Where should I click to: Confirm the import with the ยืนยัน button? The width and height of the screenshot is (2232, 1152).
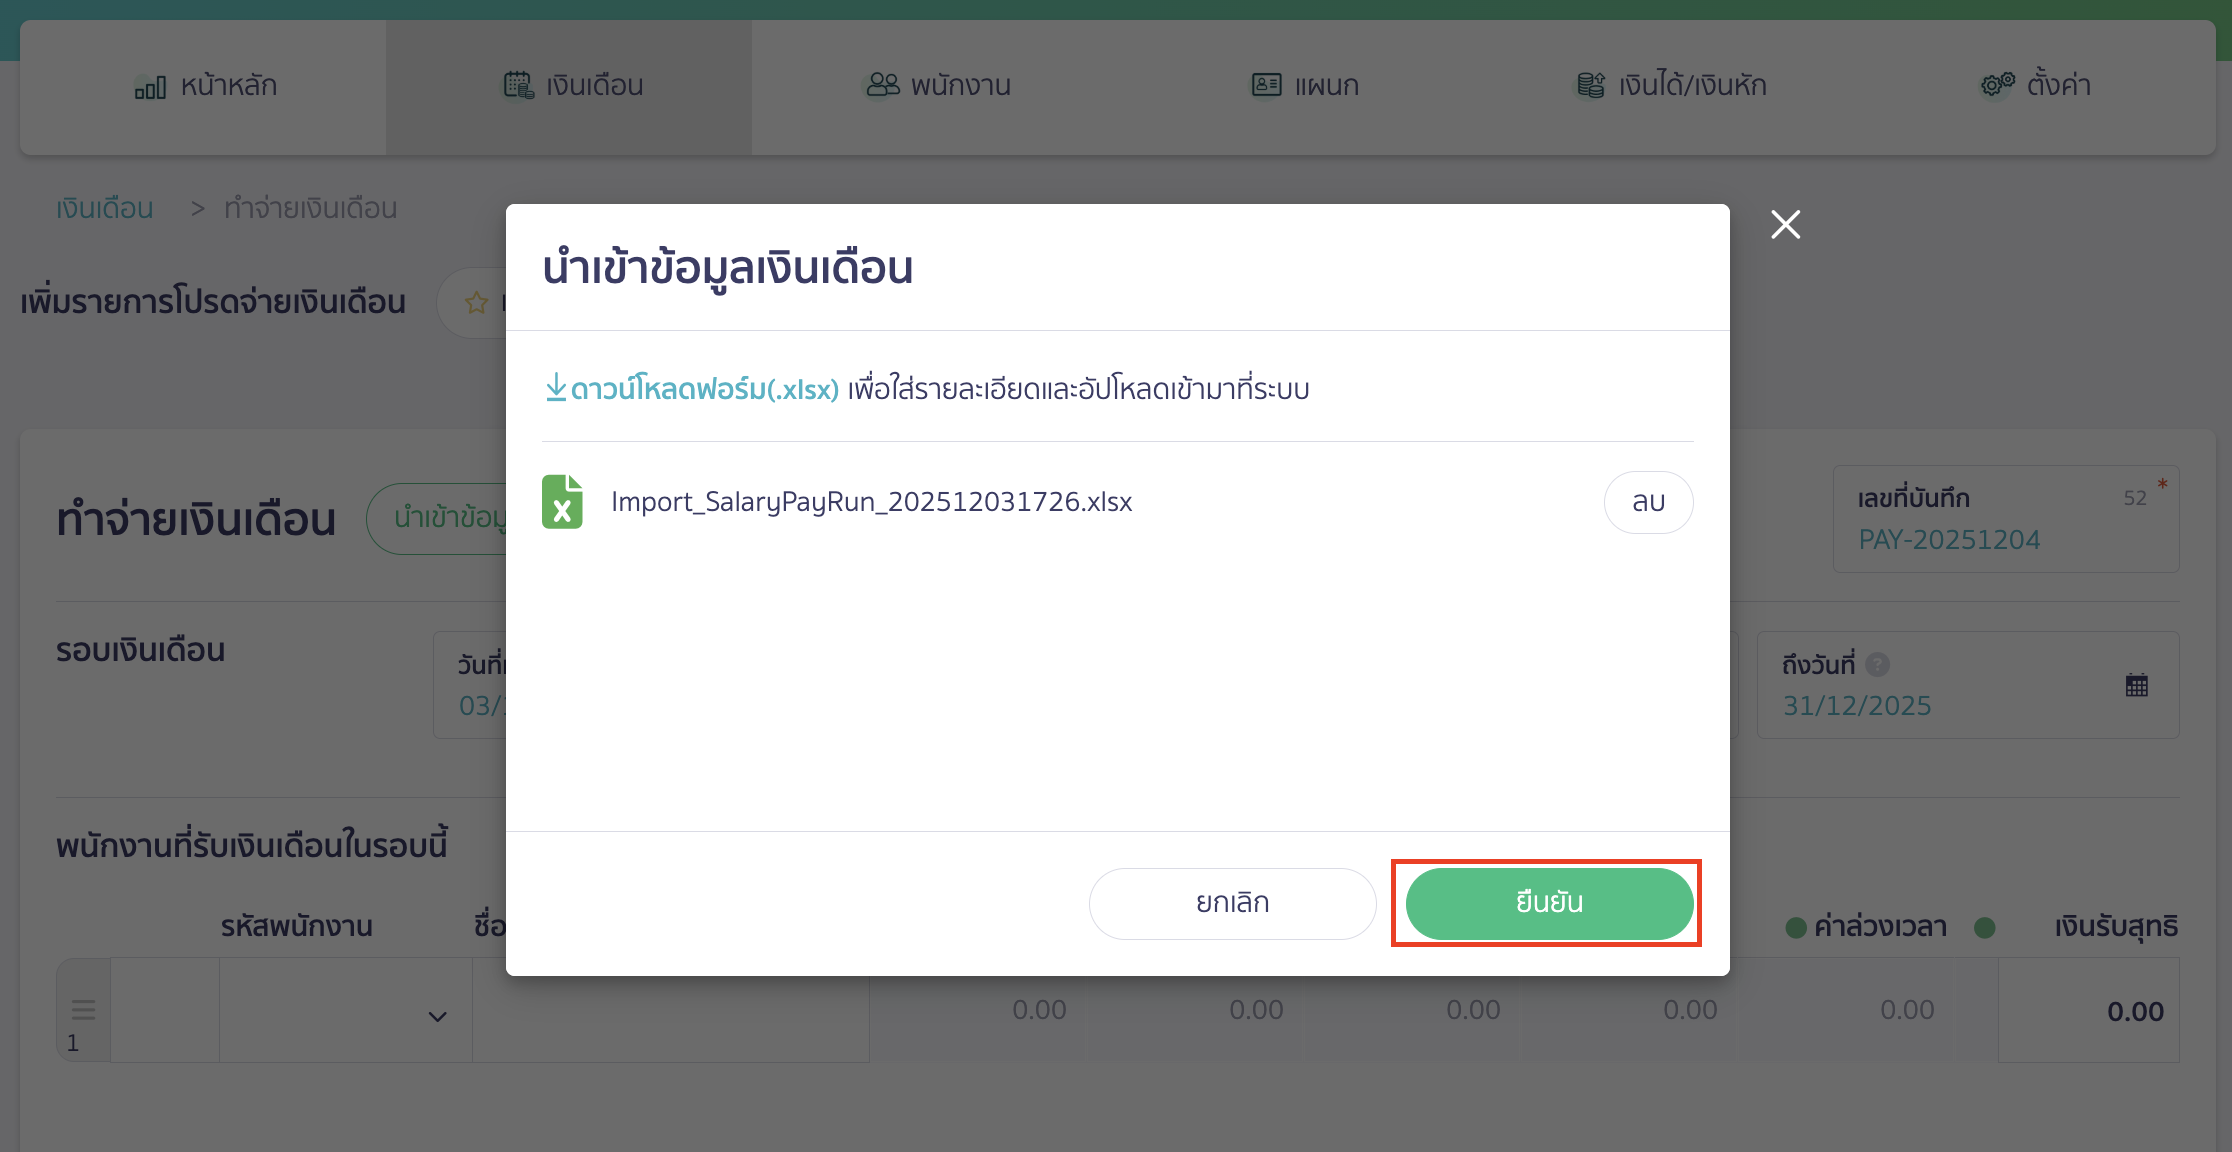click(1546, 902)
